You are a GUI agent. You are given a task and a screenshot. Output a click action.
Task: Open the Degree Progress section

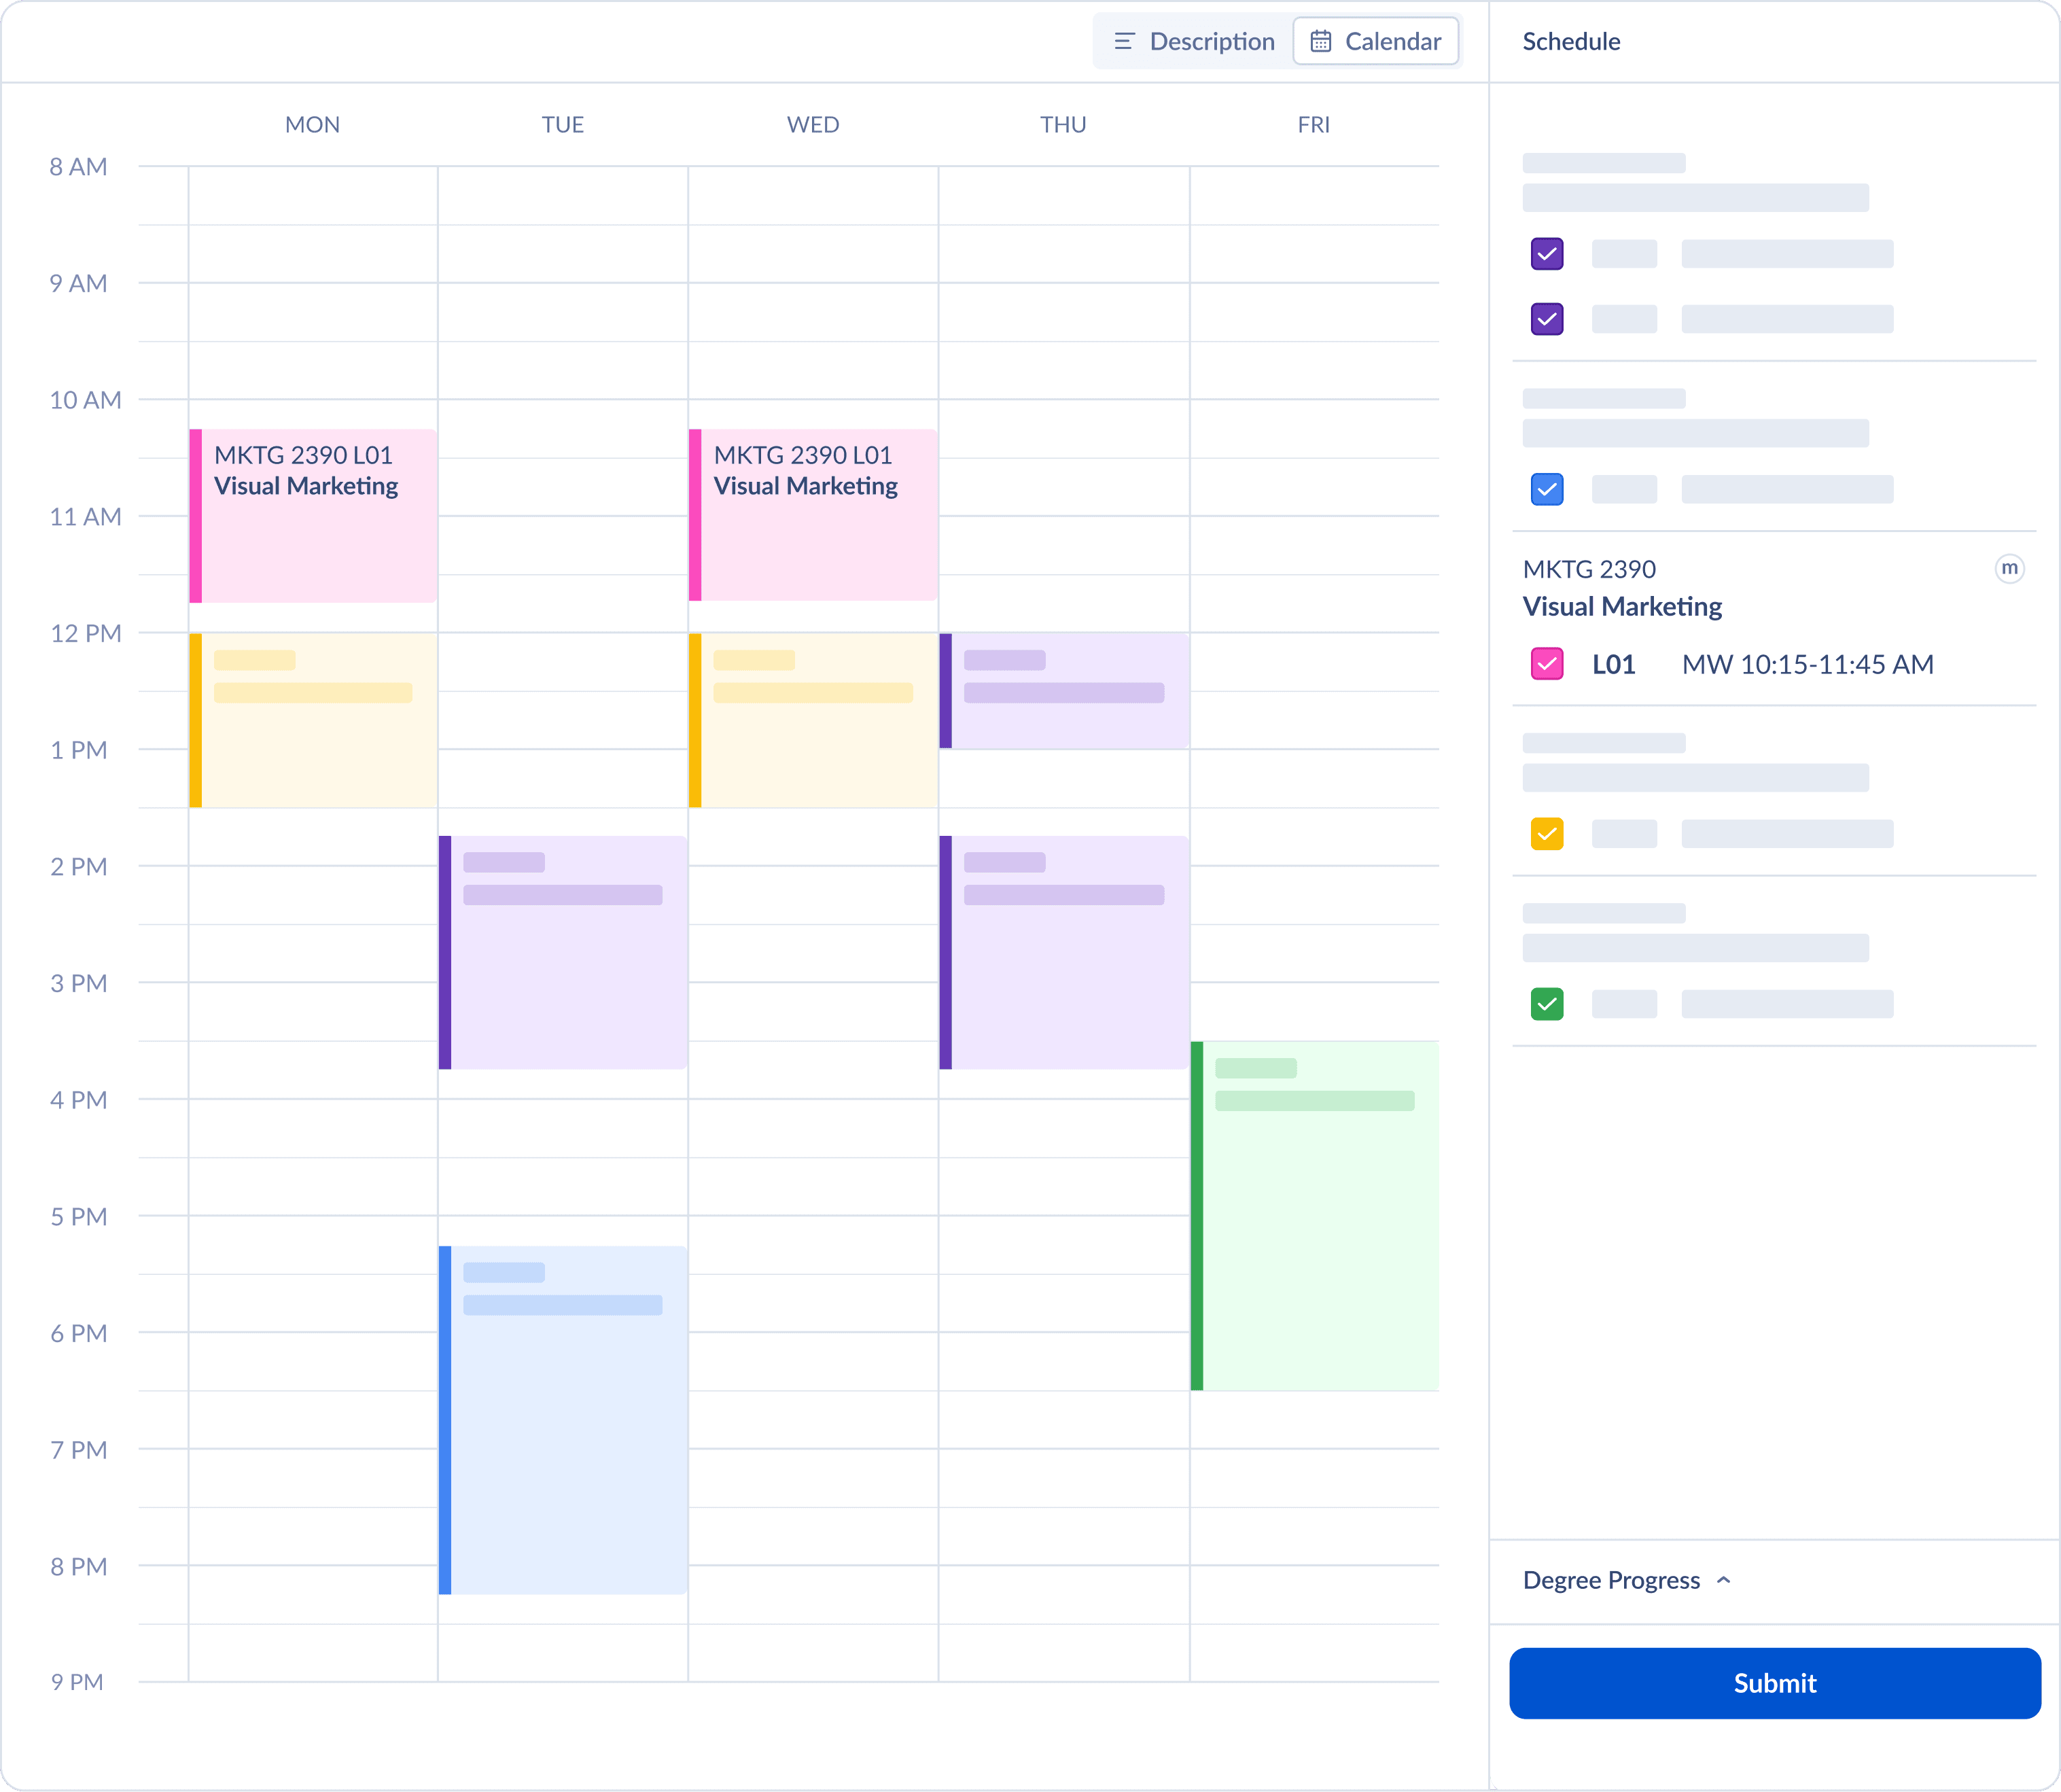click(1611, 1580)
